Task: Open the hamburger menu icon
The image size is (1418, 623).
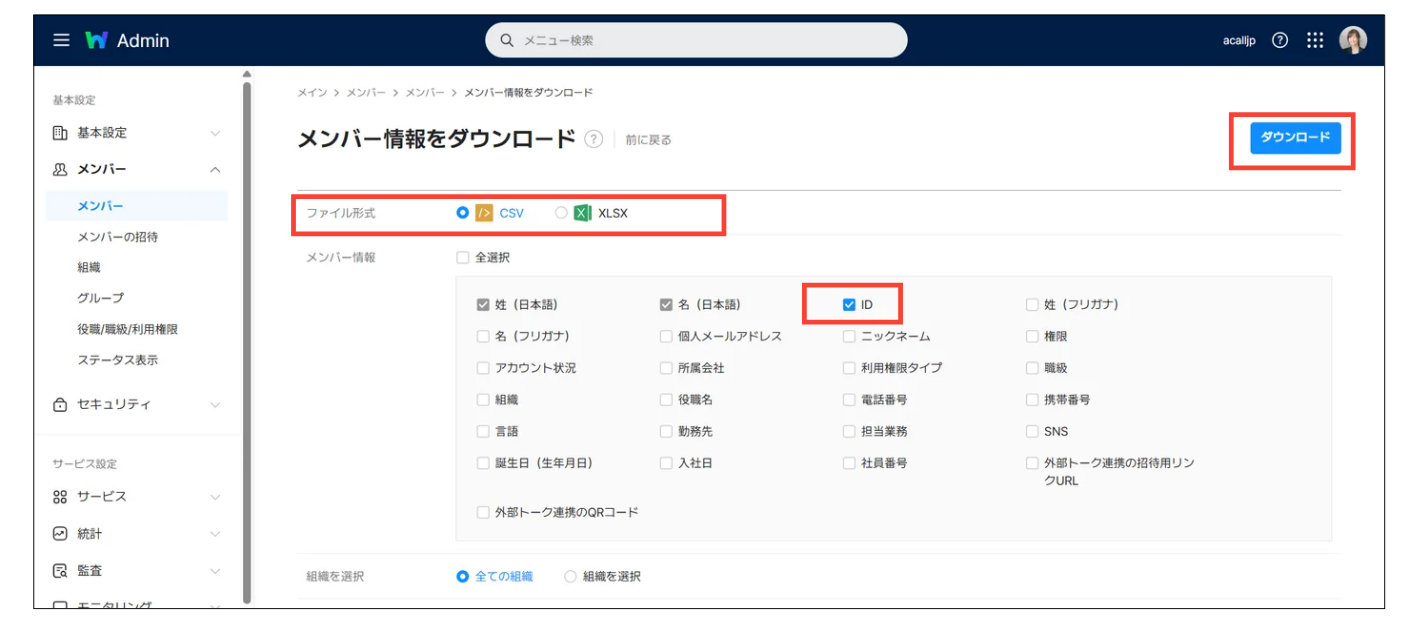Action: 62,40
